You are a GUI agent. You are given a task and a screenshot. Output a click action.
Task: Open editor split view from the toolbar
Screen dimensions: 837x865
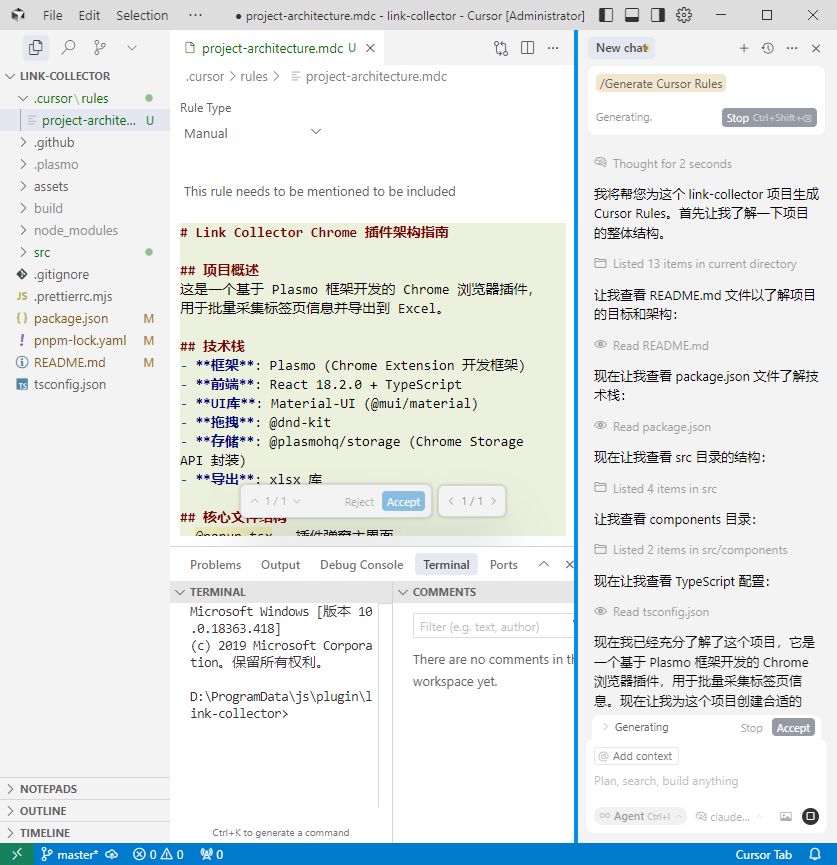526,47
